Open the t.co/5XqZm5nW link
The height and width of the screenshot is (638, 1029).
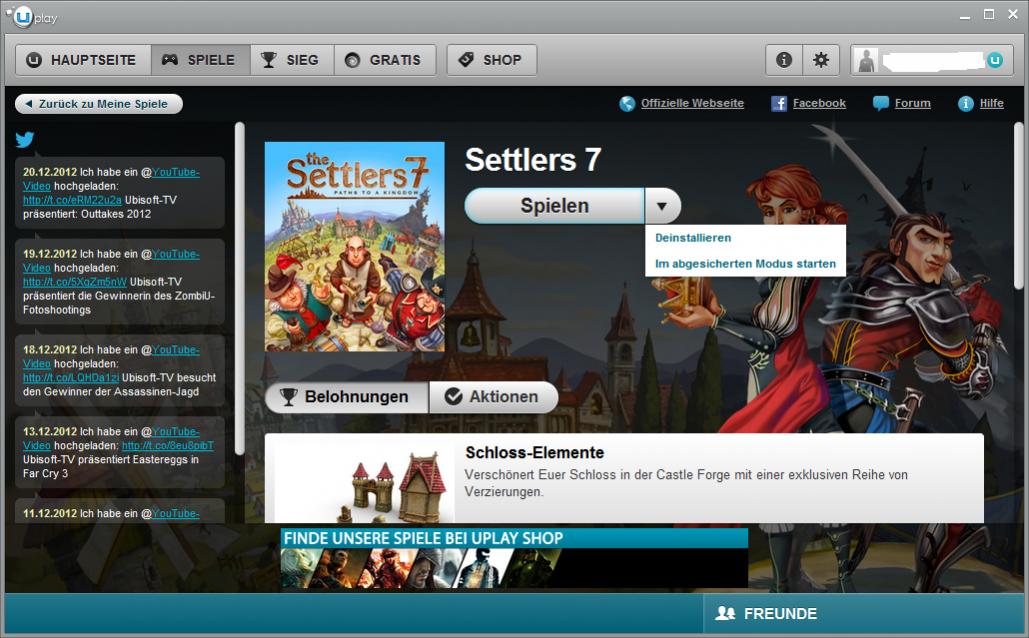[75, 282]
